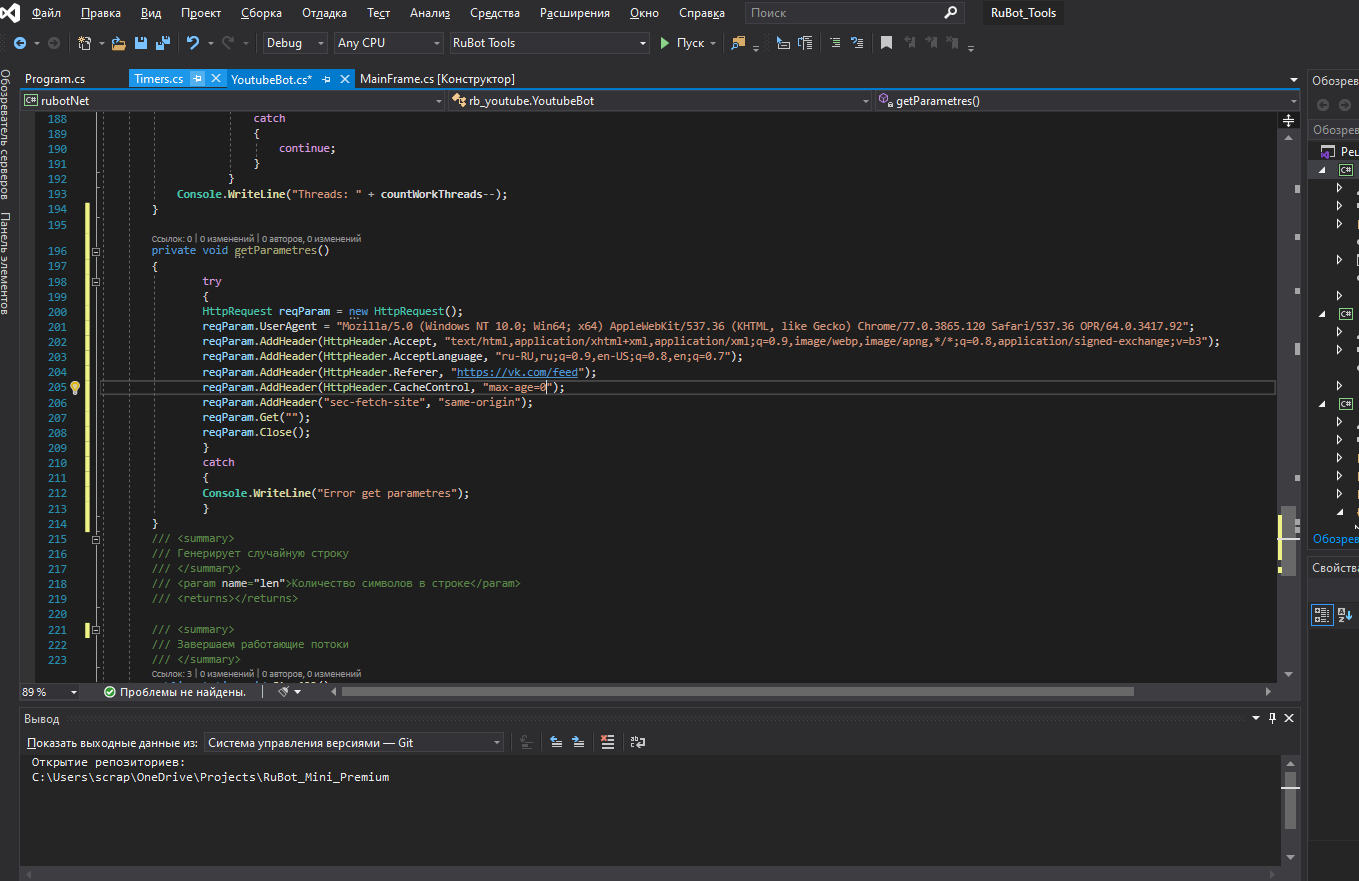Click the Undo arrow icon
The height and width of the screenshot is (881, 1359).
pyautogui.click(x=193, y=43)
